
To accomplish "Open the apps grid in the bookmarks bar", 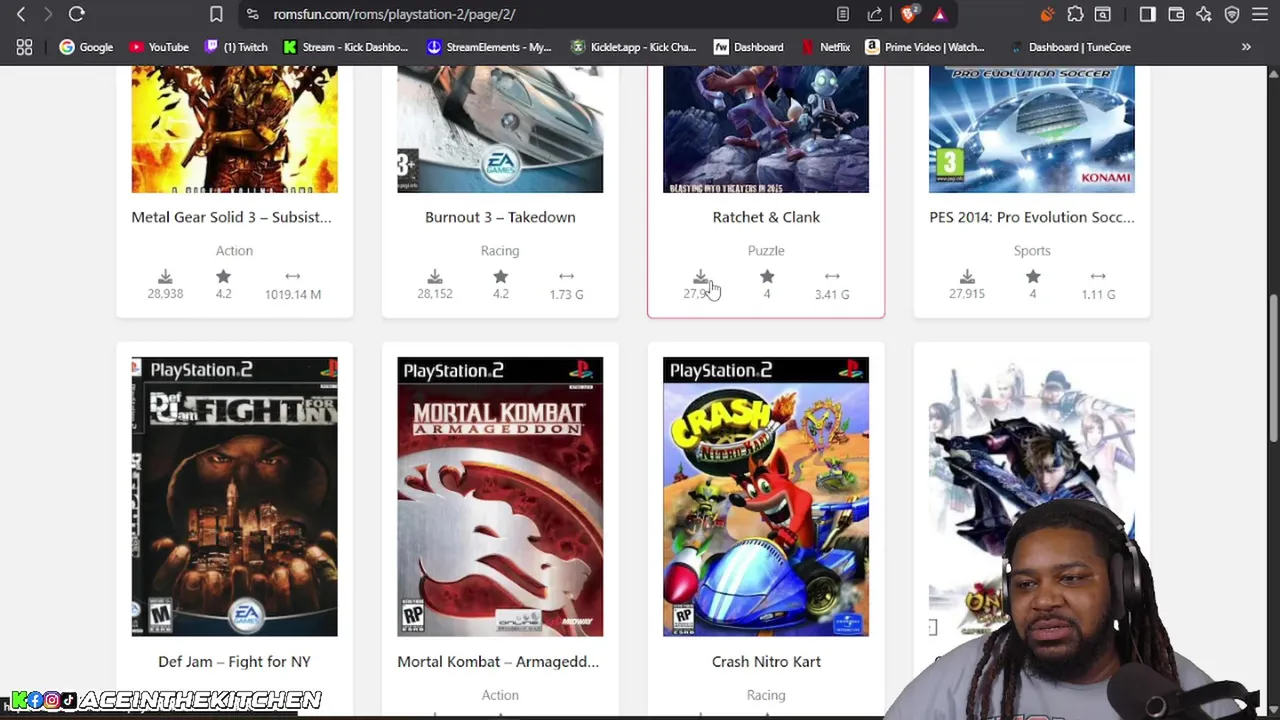I will point(24,47).
